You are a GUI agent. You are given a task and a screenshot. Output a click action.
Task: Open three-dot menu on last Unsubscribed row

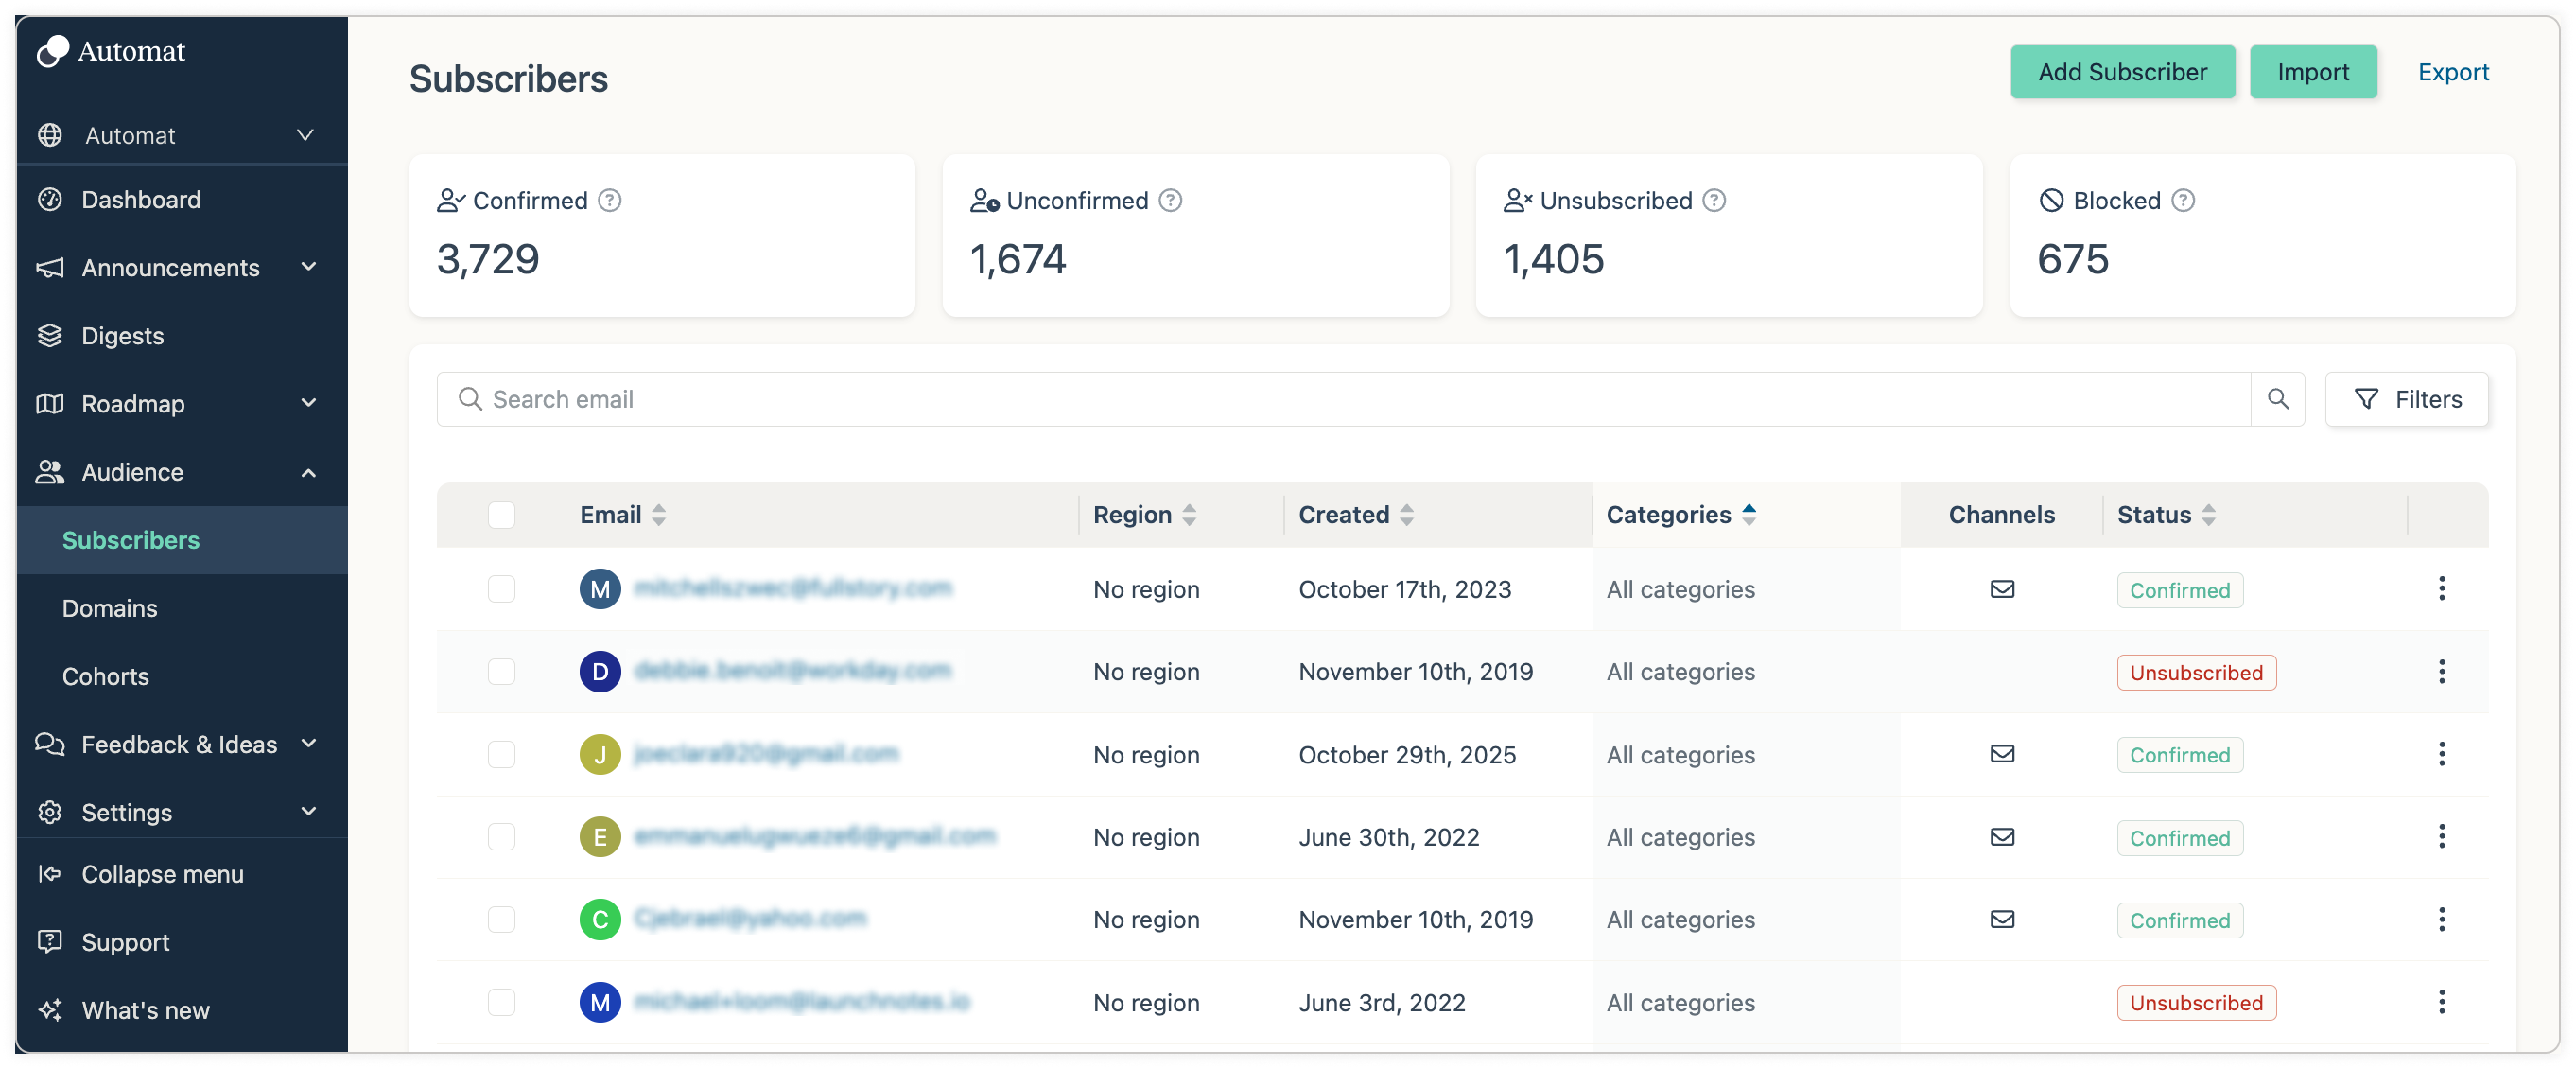2441,1001
